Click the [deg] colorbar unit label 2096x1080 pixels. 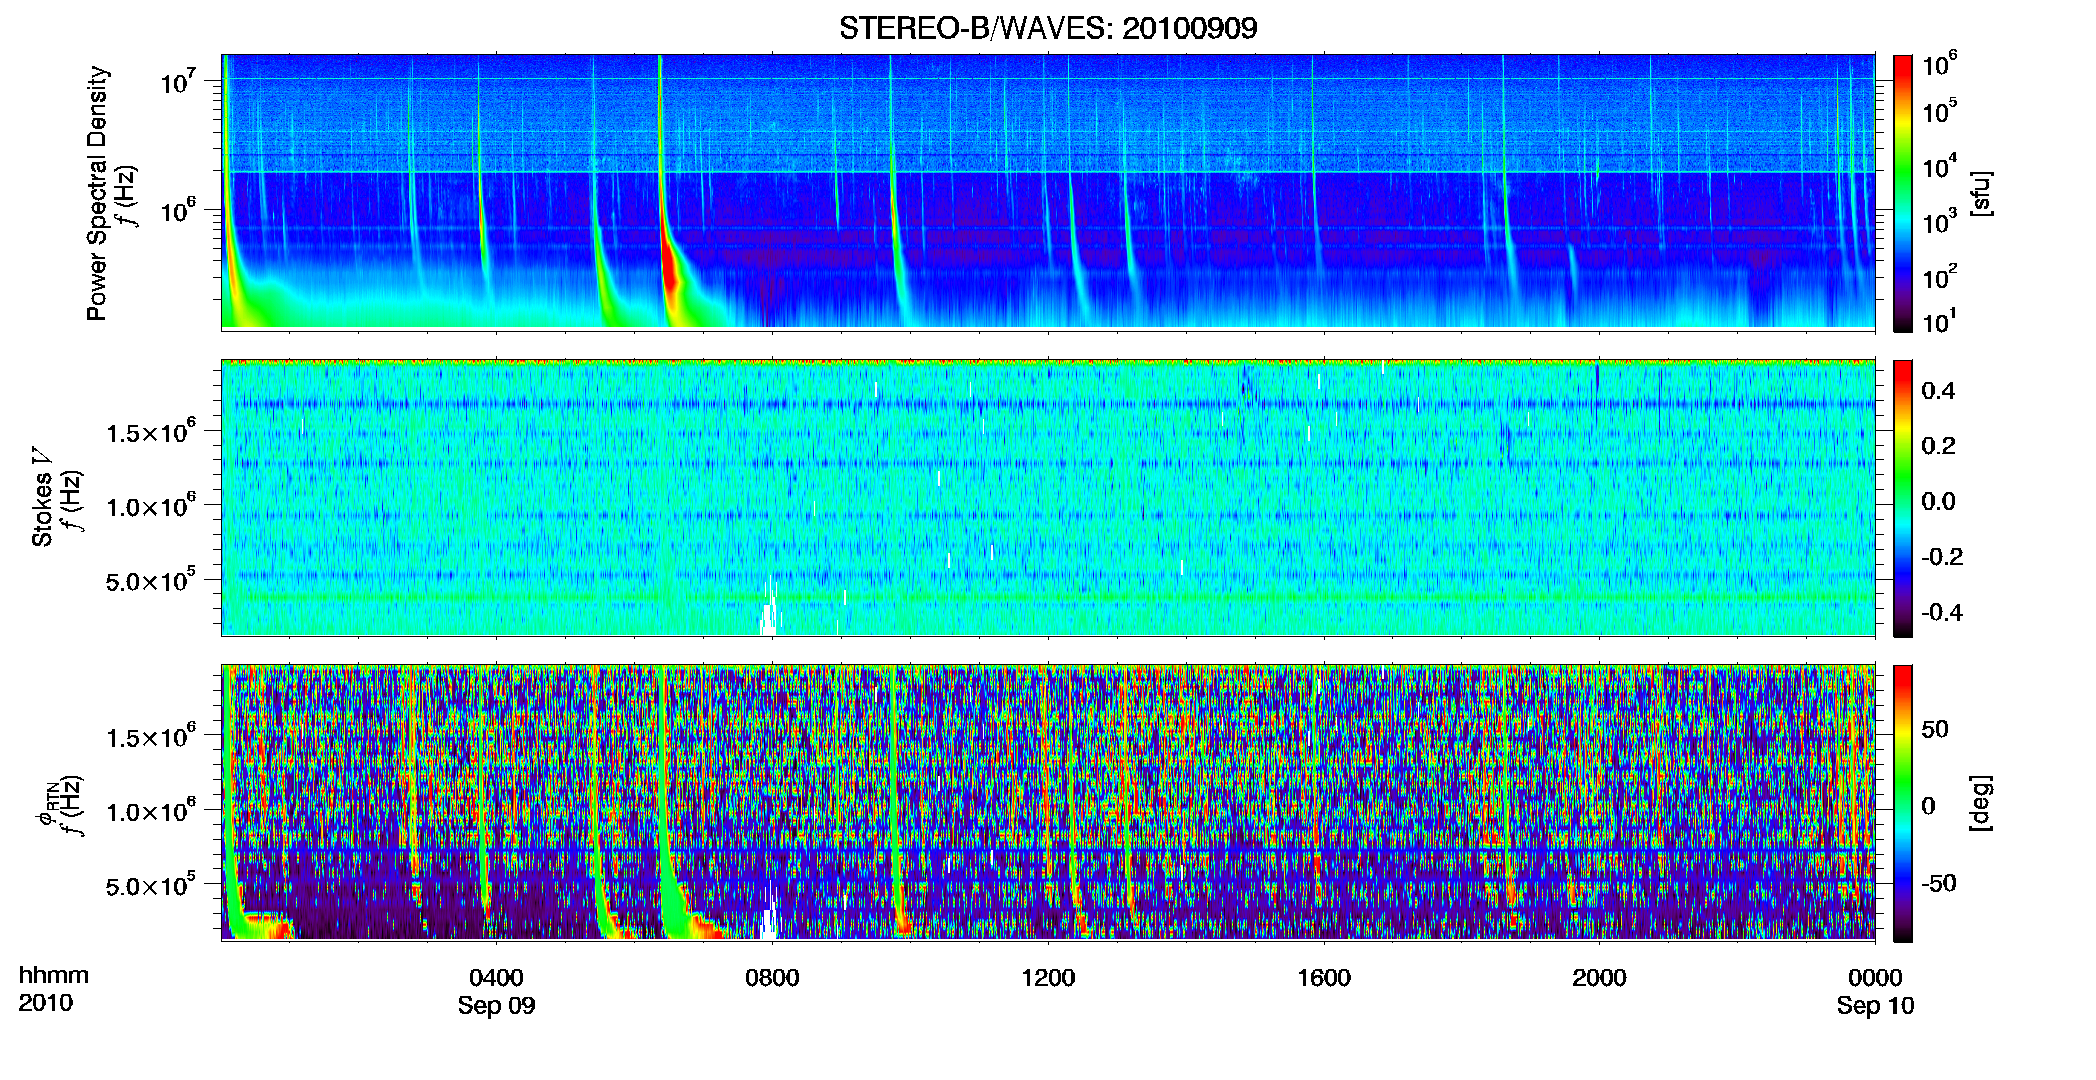pyautogui.click(x=1981, y=803)
